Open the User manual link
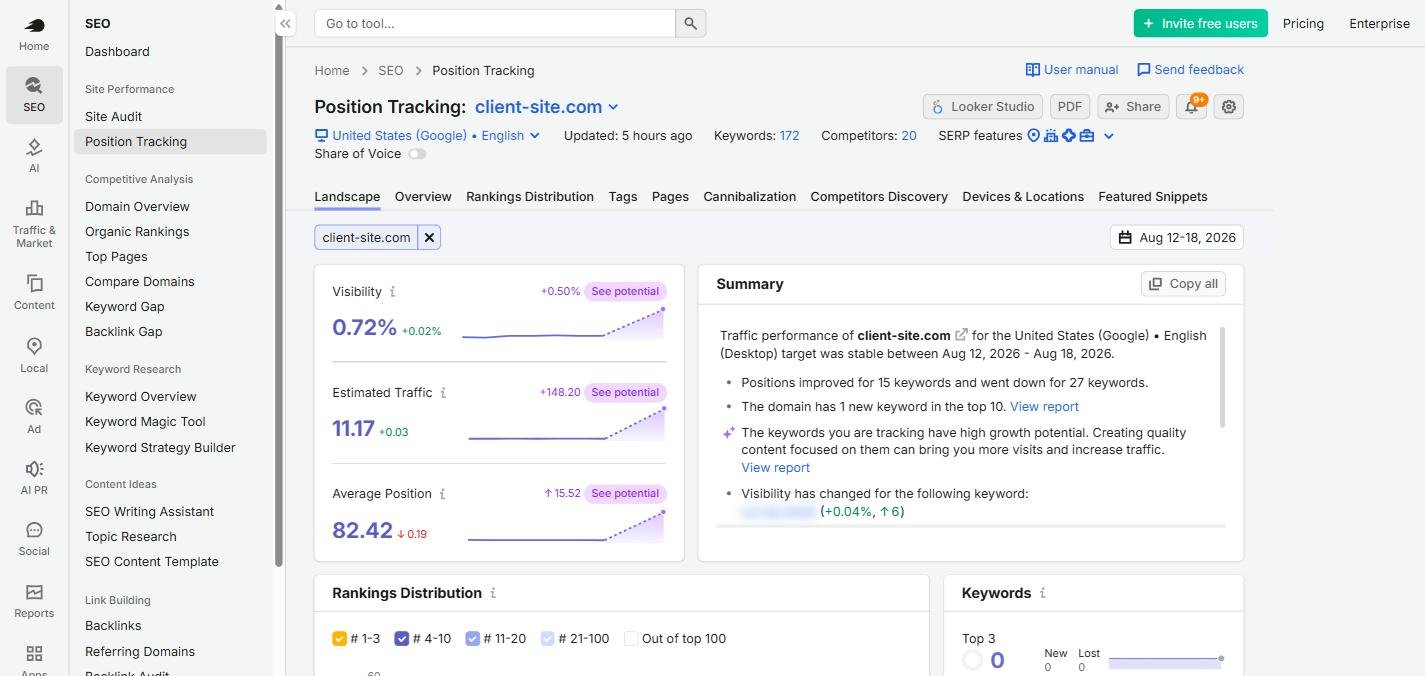Viewport: 1425px width, 676px height. (1072, 70)
